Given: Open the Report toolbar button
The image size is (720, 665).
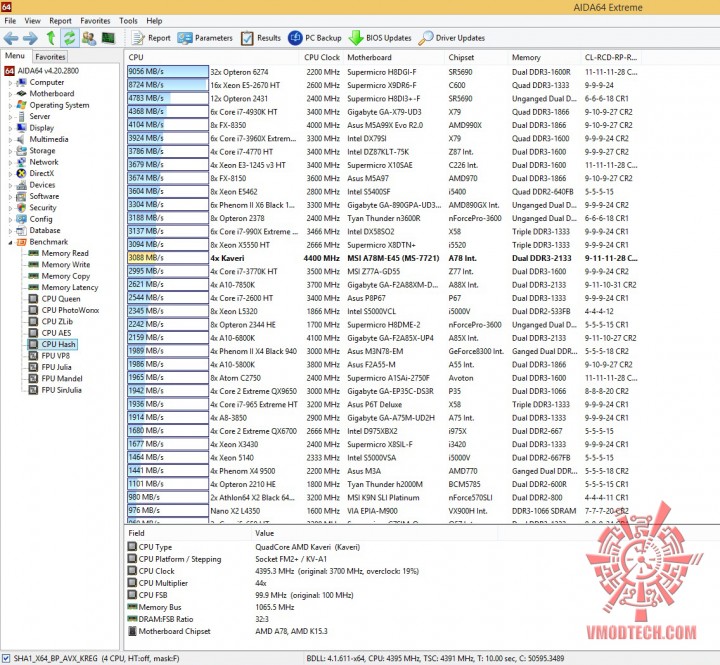Looking at the screenshot, I should click(151, 38).
